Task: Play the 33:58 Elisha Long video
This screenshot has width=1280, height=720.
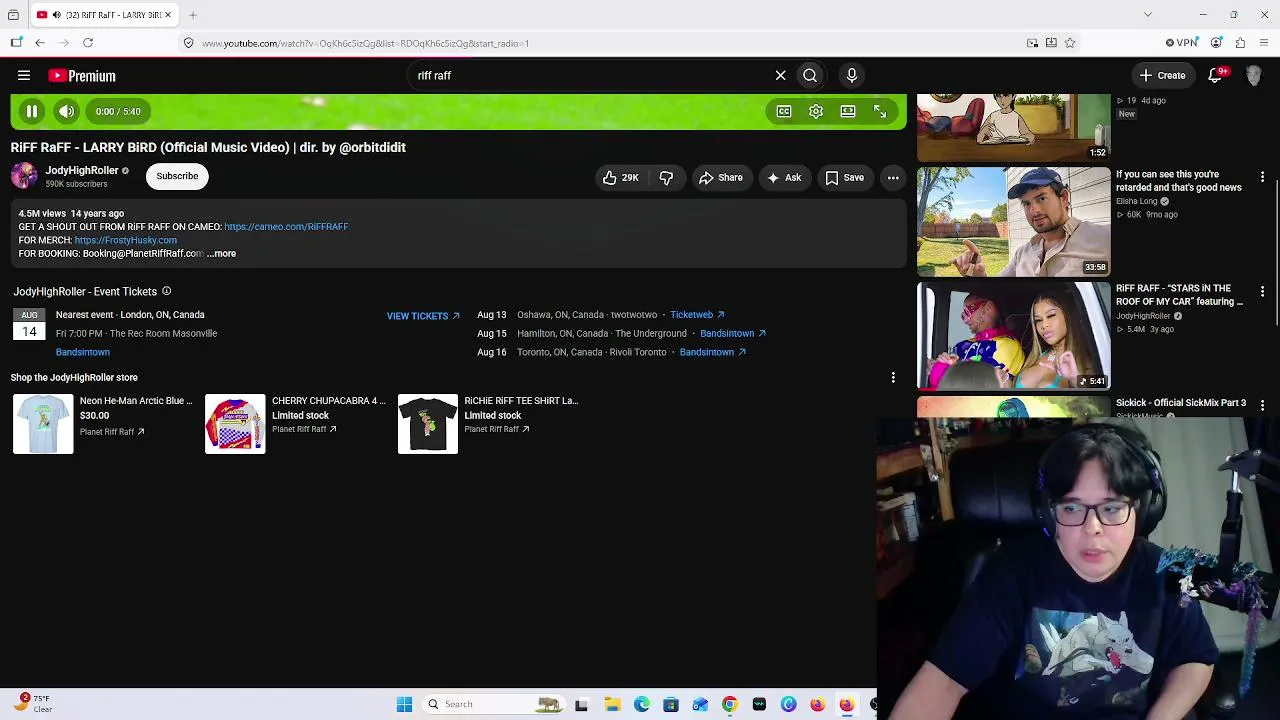Action: [x=1013, y=222]
